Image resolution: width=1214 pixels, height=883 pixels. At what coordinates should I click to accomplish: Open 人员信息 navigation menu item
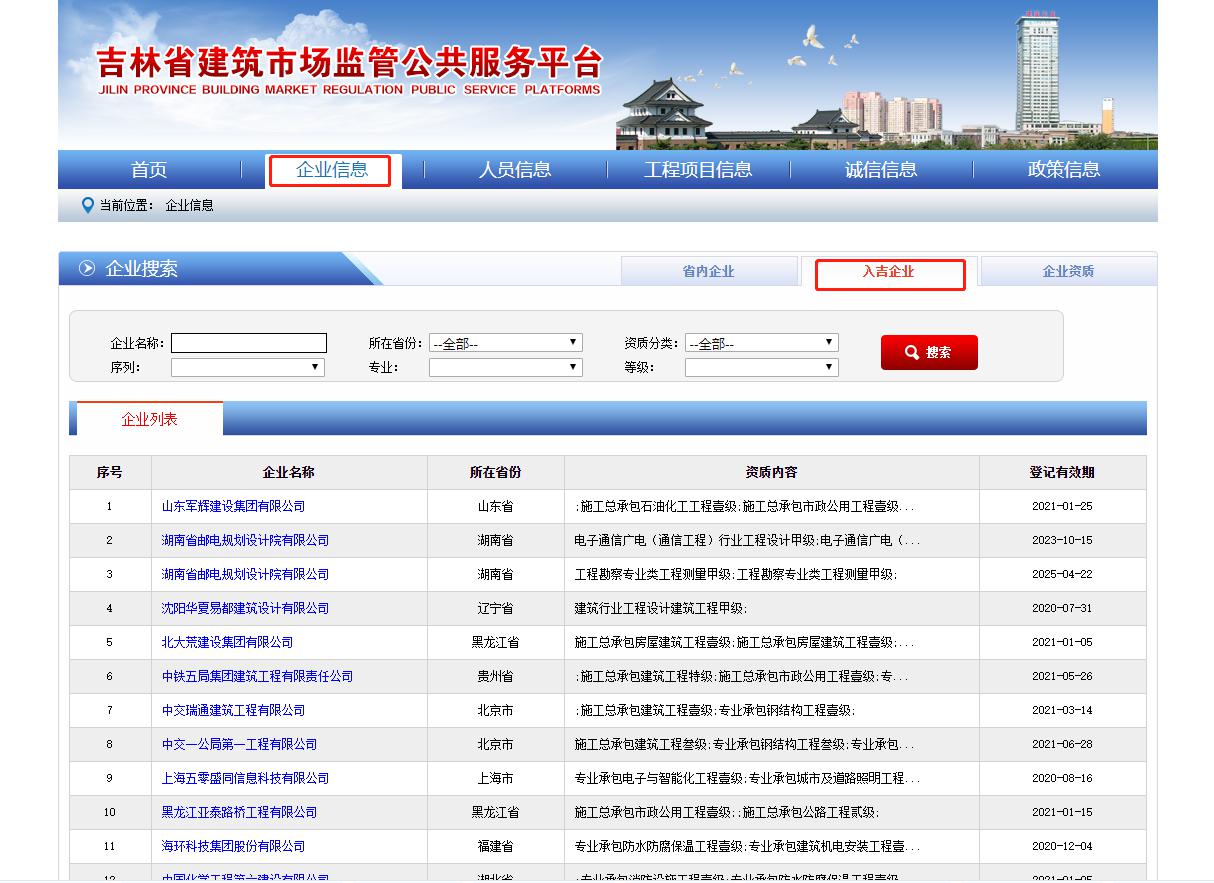point(515,170)
